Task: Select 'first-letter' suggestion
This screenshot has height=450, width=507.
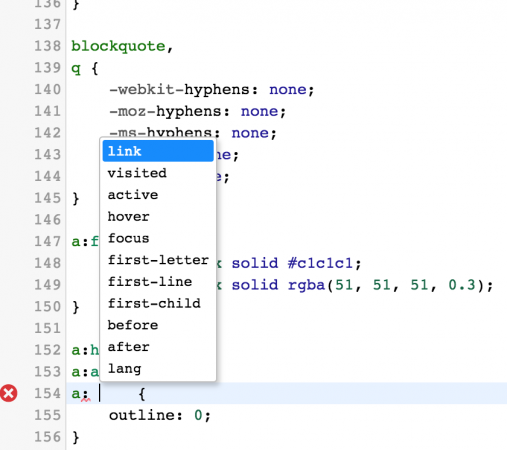Action: (x=158, y=260)
